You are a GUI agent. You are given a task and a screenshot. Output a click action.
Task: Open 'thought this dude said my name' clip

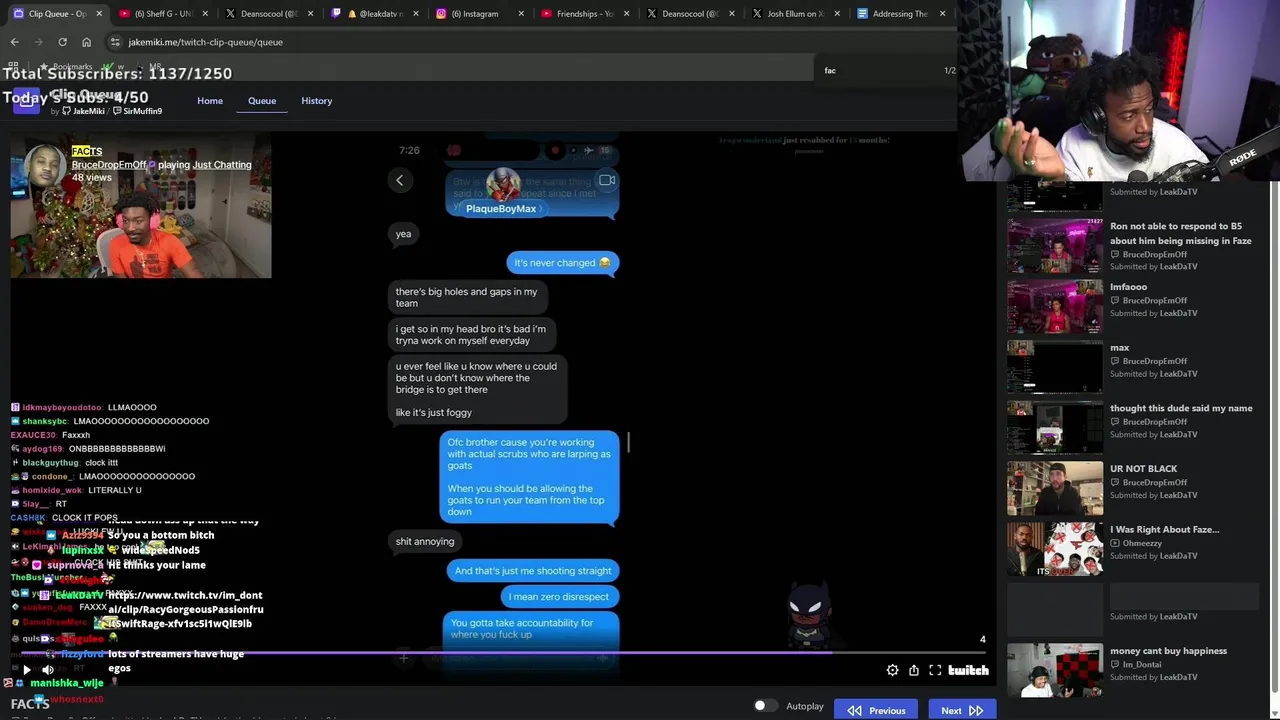coord(1131,427)
